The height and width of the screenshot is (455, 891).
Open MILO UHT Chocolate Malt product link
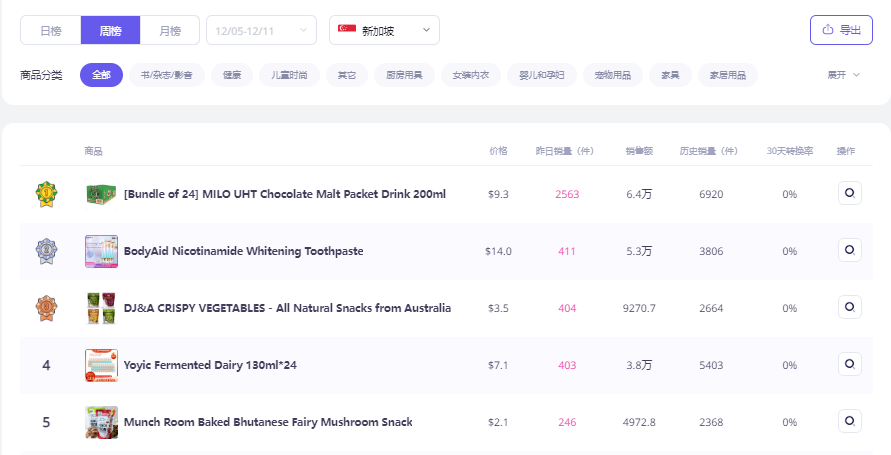(x=285, y=194)
